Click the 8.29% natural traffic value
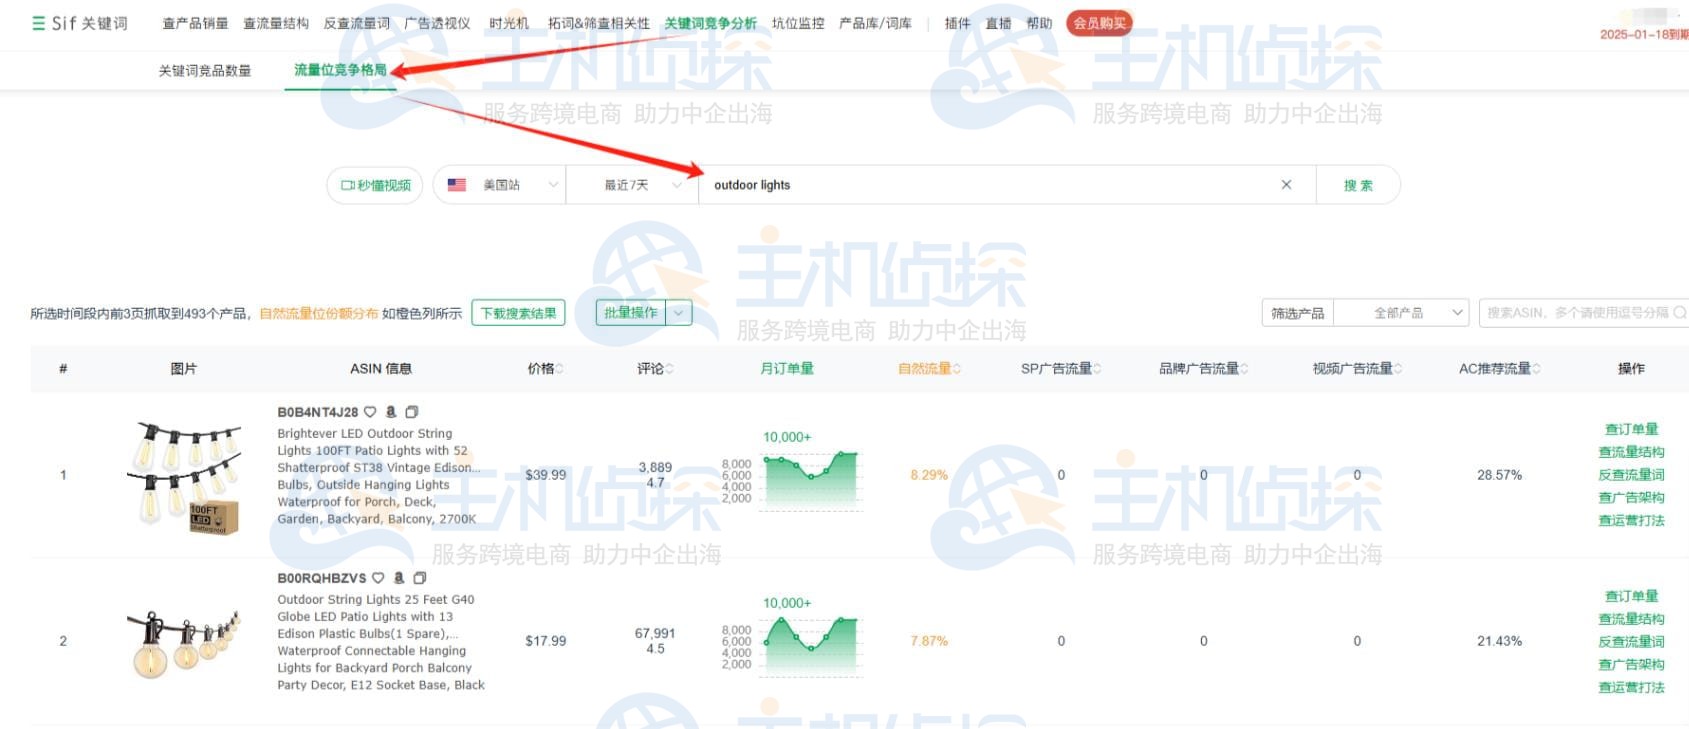The height and width of the screenshot is (729, 1689). tap(929, 475)
